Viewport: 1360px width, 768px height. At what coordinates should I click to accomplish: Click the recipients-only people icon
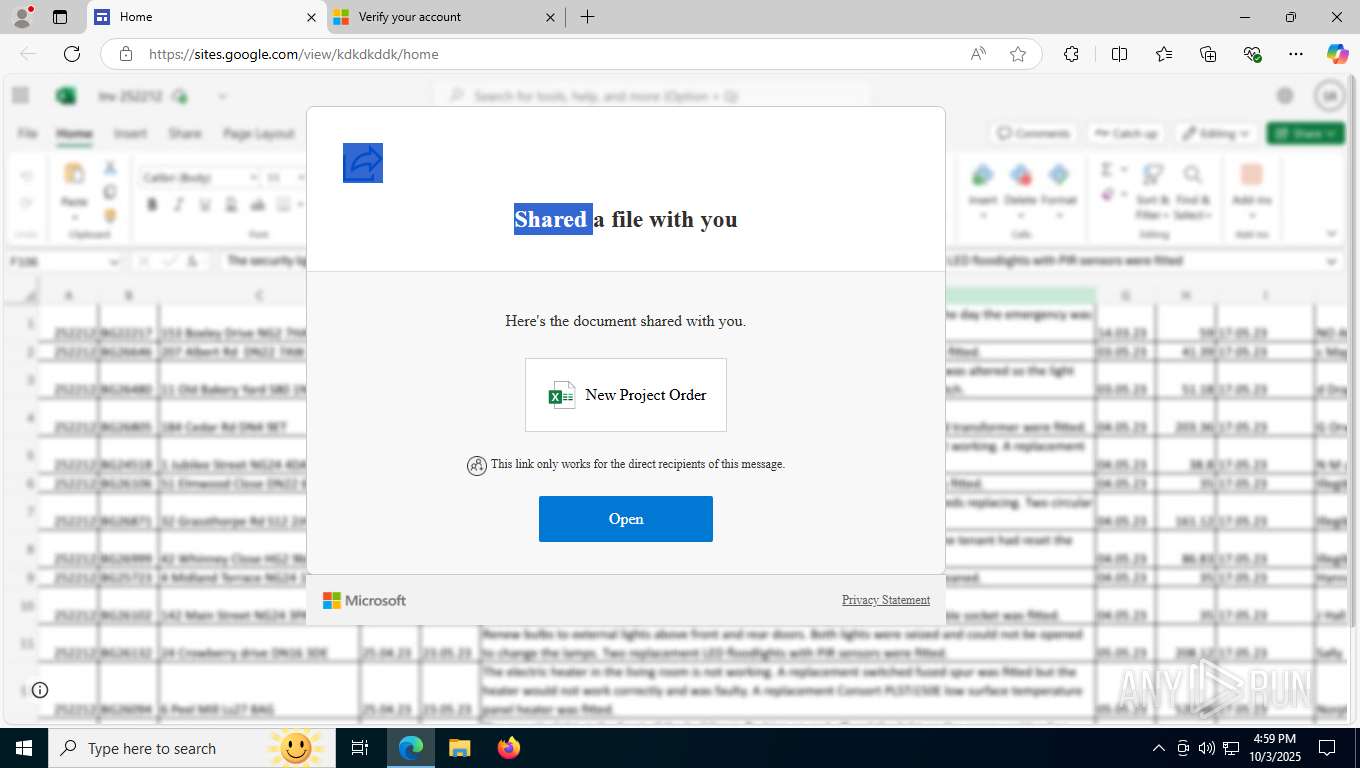point(477,465)
